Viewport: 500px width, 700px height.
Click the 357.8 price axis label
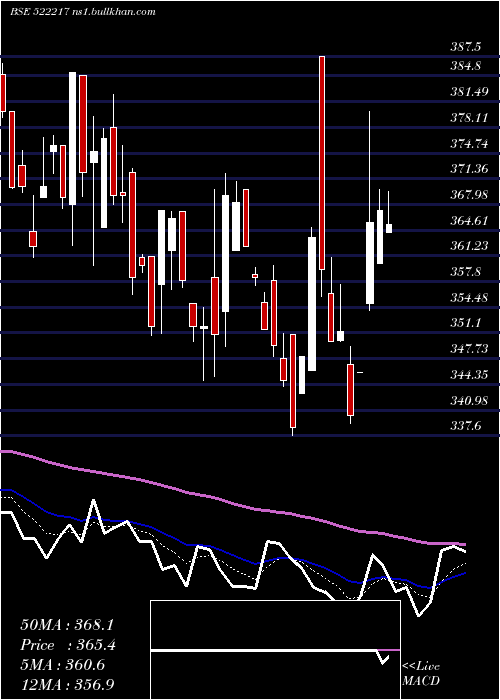tap(466, 271)
